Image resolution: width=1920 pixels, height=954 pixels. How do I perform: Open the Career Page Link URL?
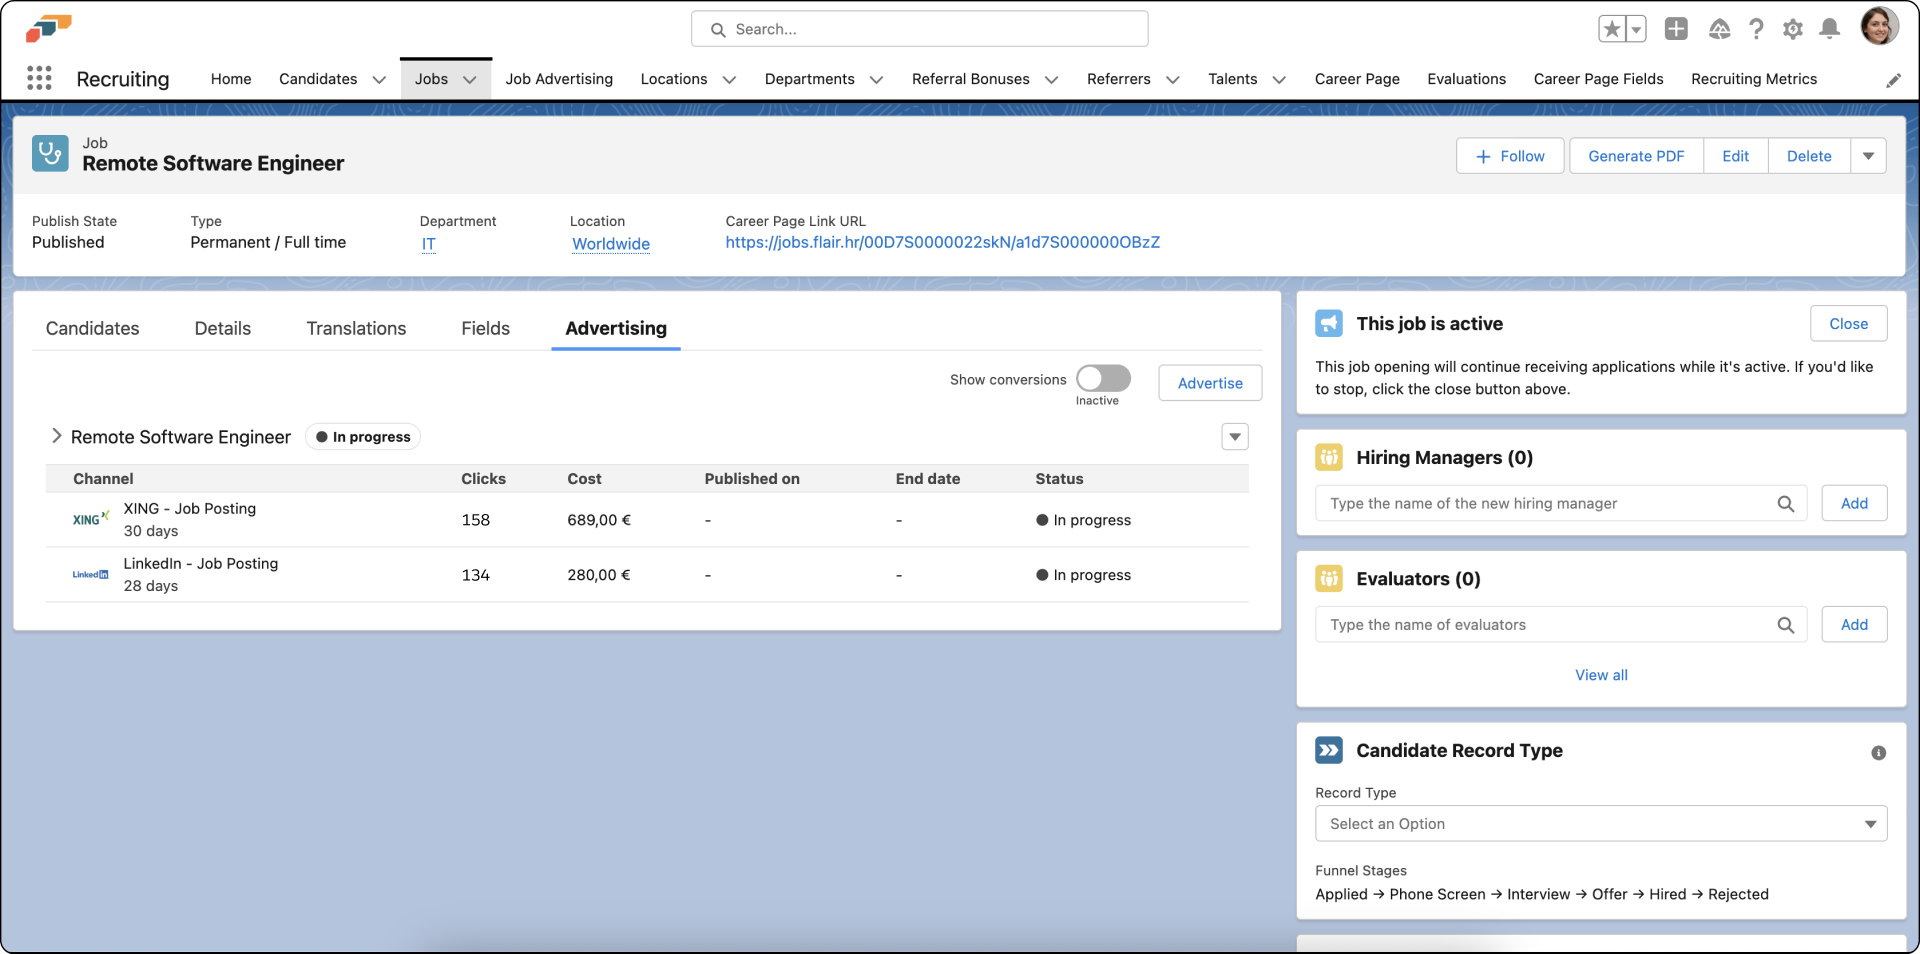coord(942,242)
